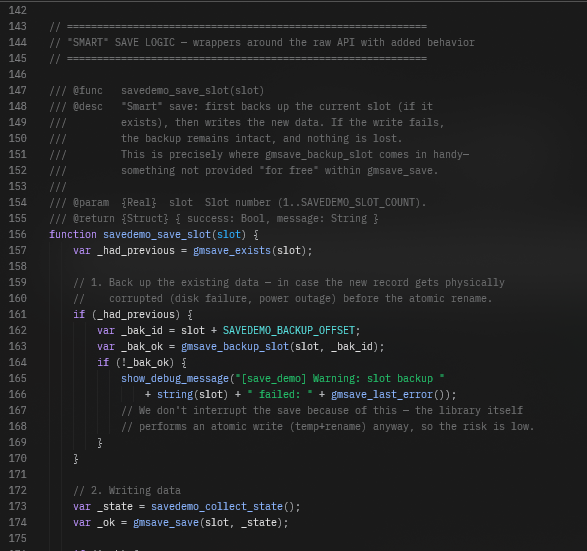Click the "corrupted (disk failure" comment line

pos(283,299)
